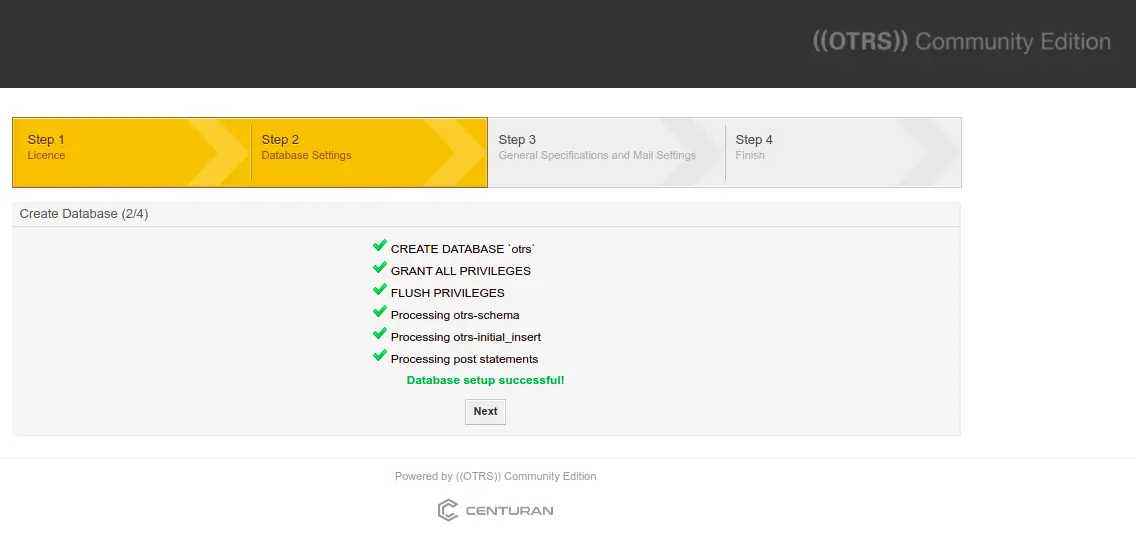Click the Next button
Screen dimensions: 1136x538
click(x=485, y=411)
